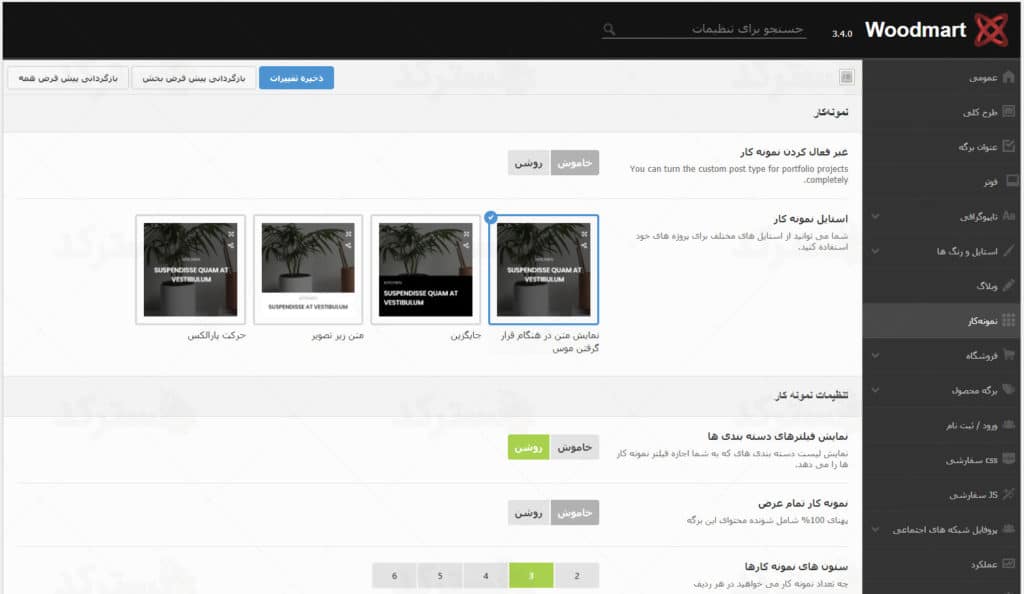Click the برگه محصول tag icon
The height and width of the screenshot is (594, 1024).
[x=1009, y=390]
